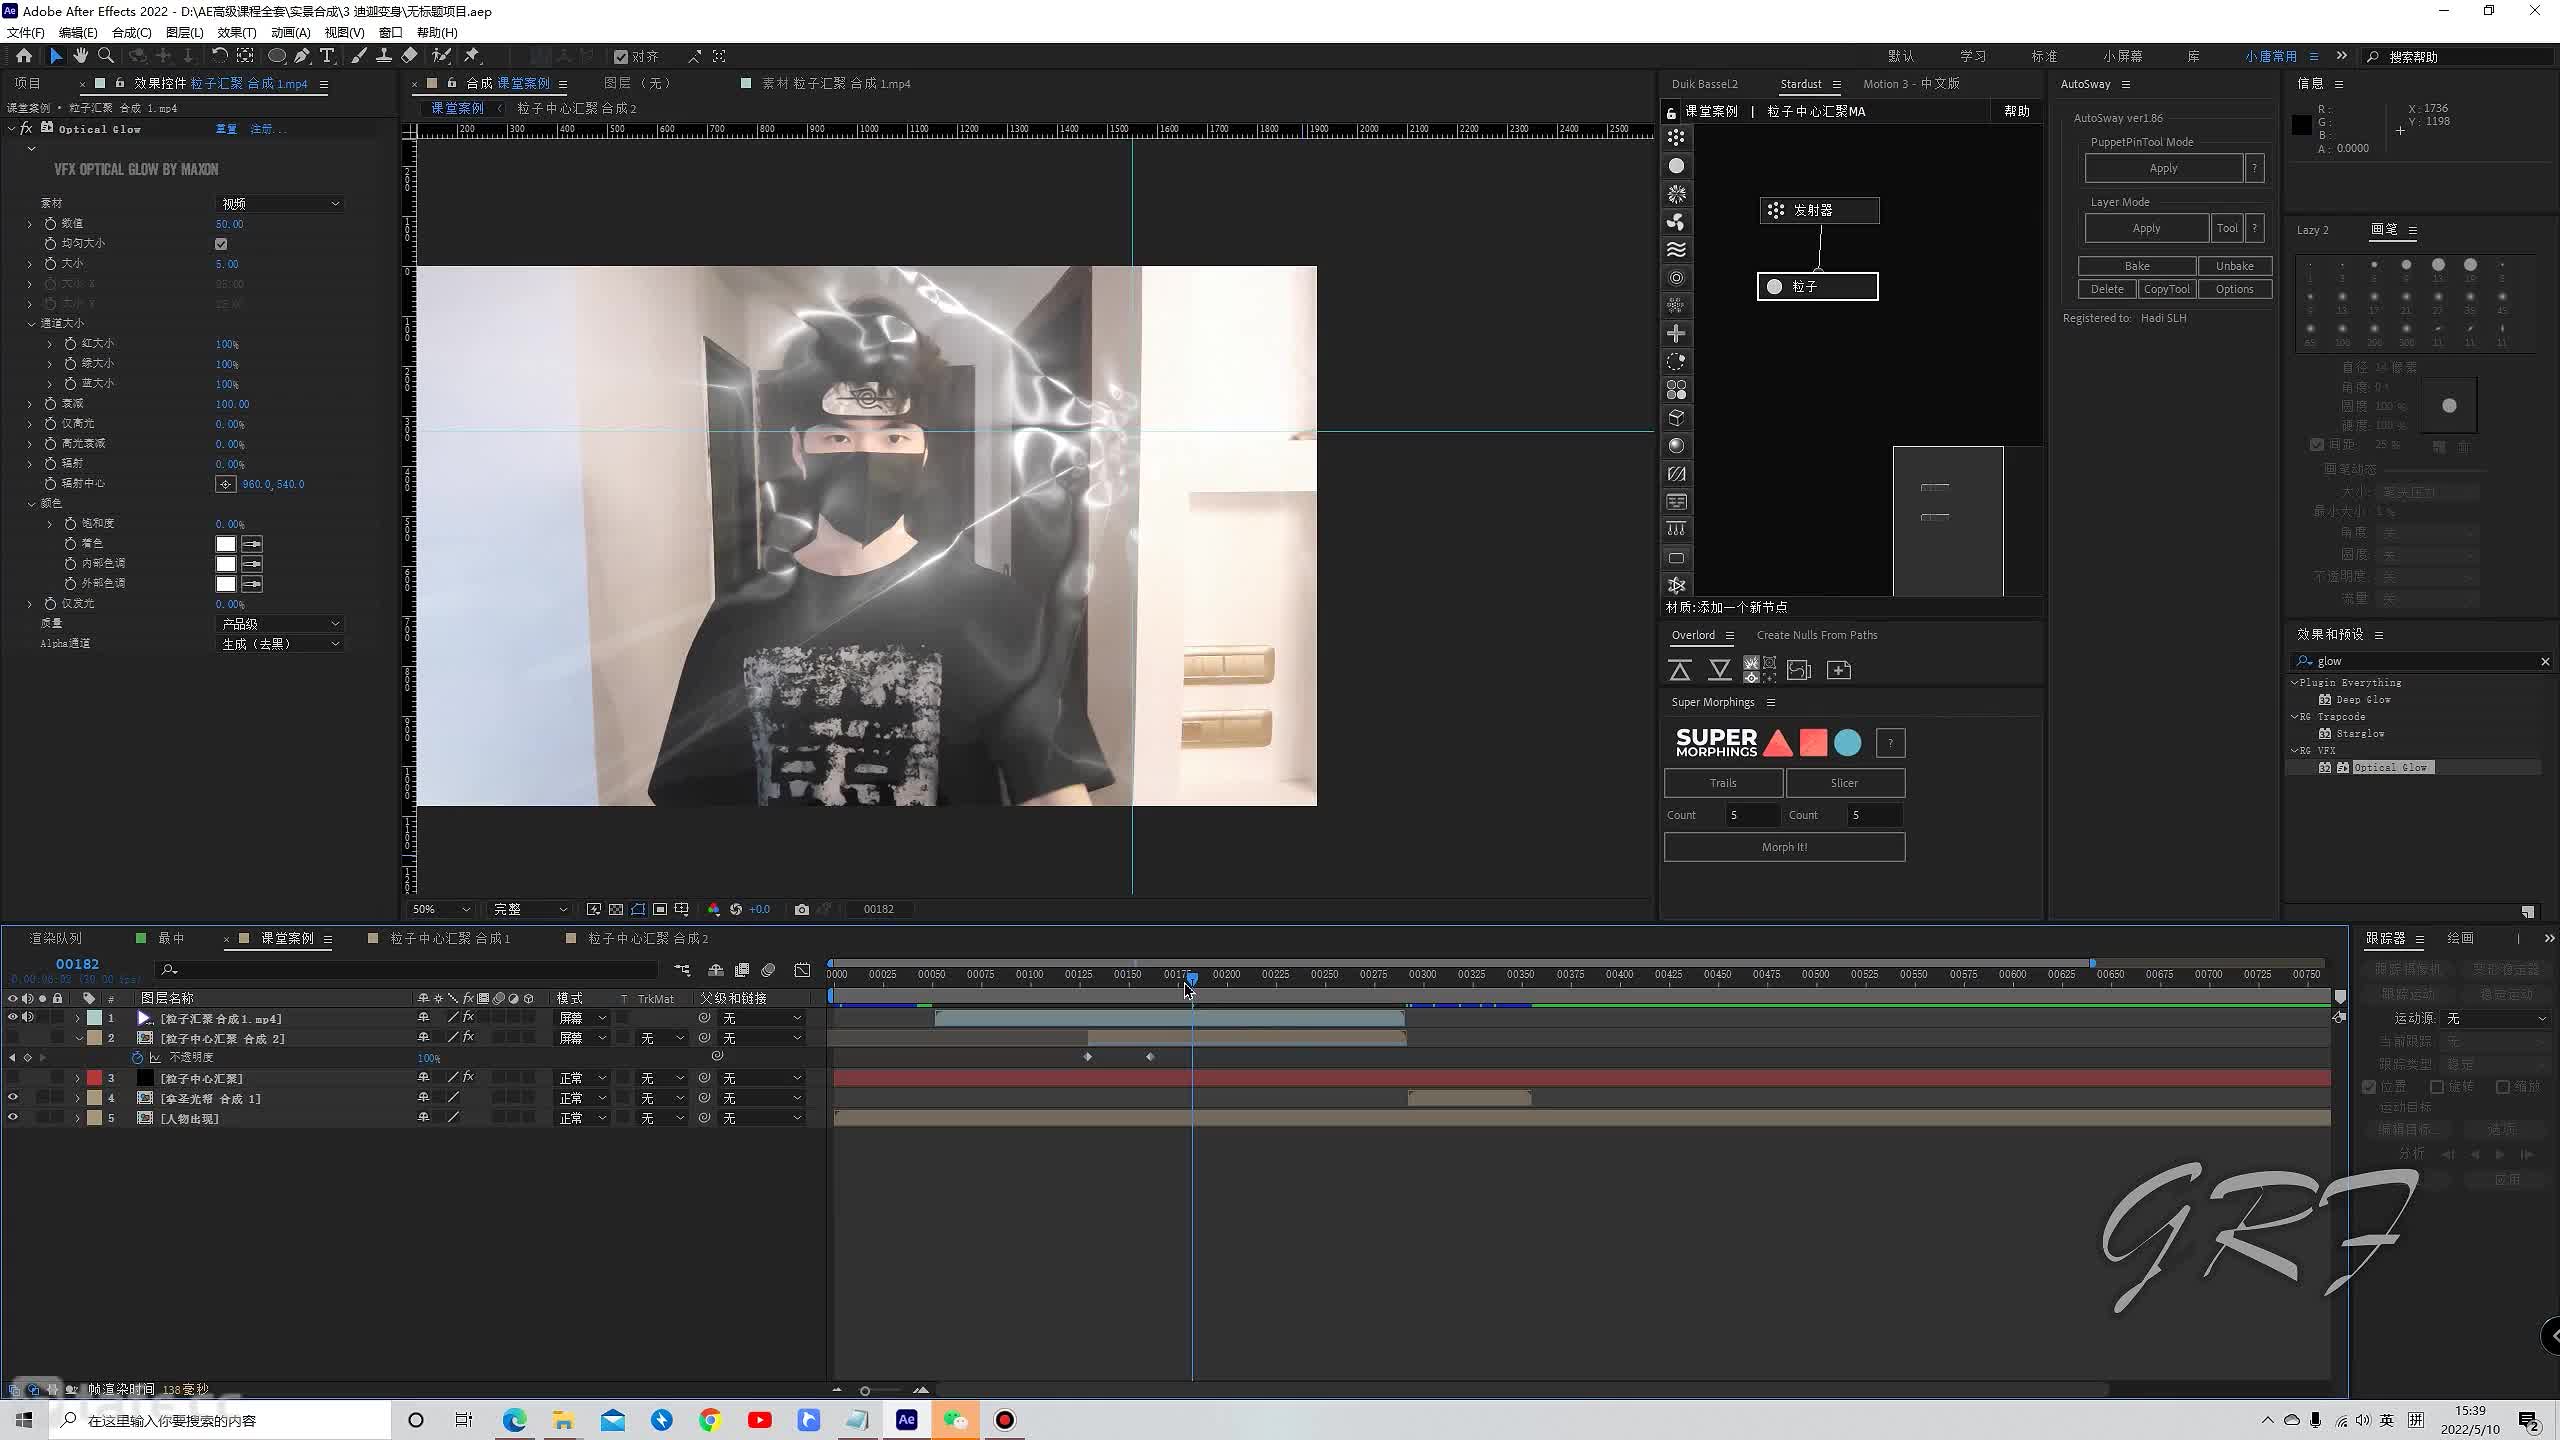
Task: Toggle the 对齐 snapping checkbox
Action: click(621, 57)
